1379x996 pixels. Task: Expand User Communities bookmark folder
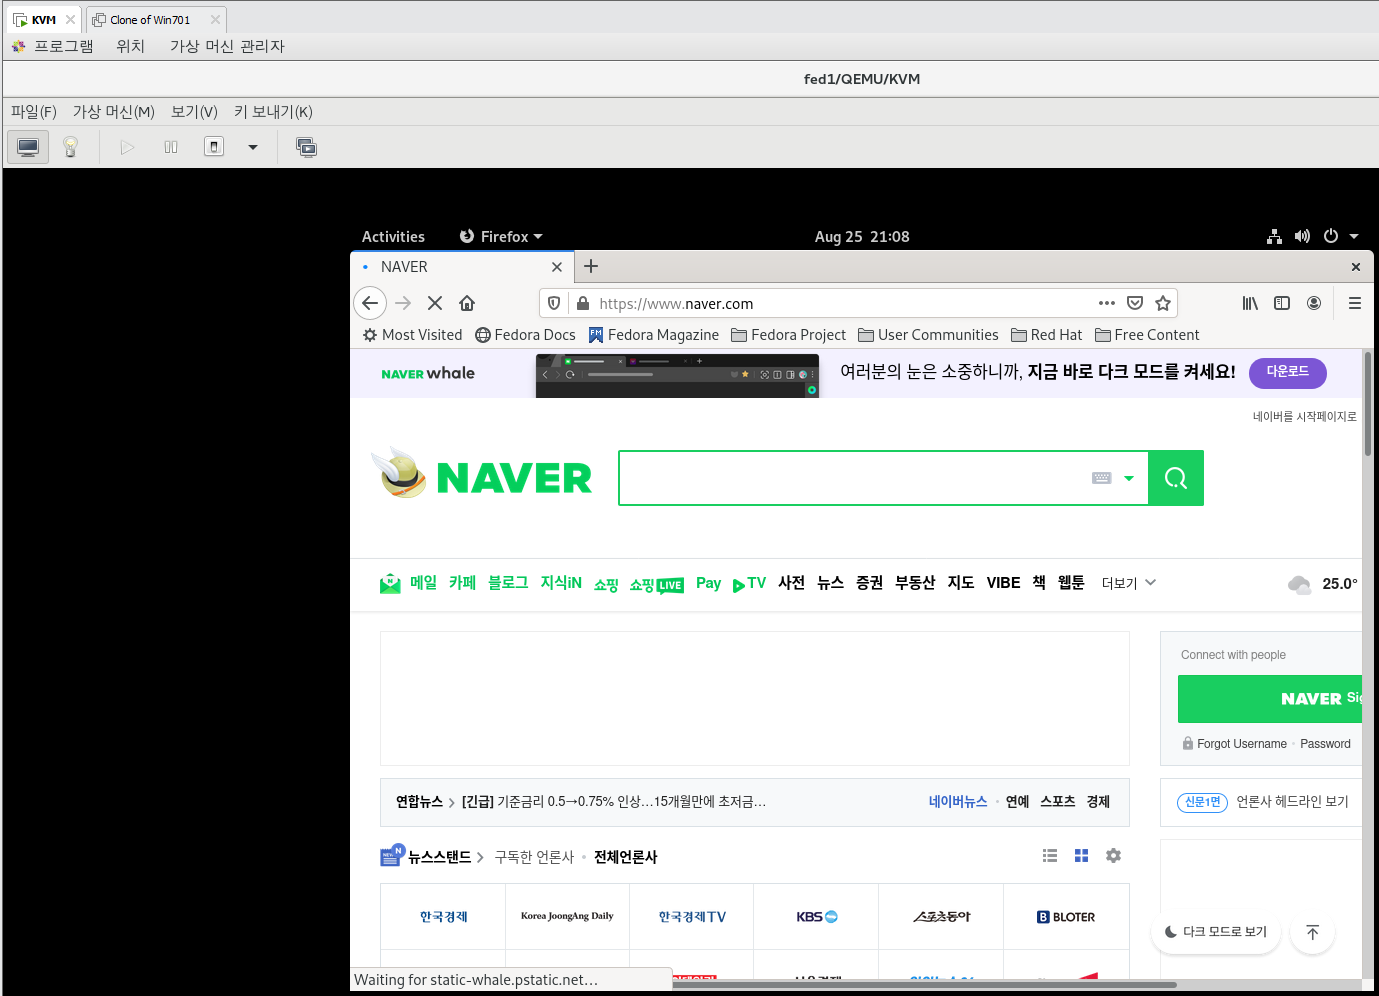(x=928, y=335)
